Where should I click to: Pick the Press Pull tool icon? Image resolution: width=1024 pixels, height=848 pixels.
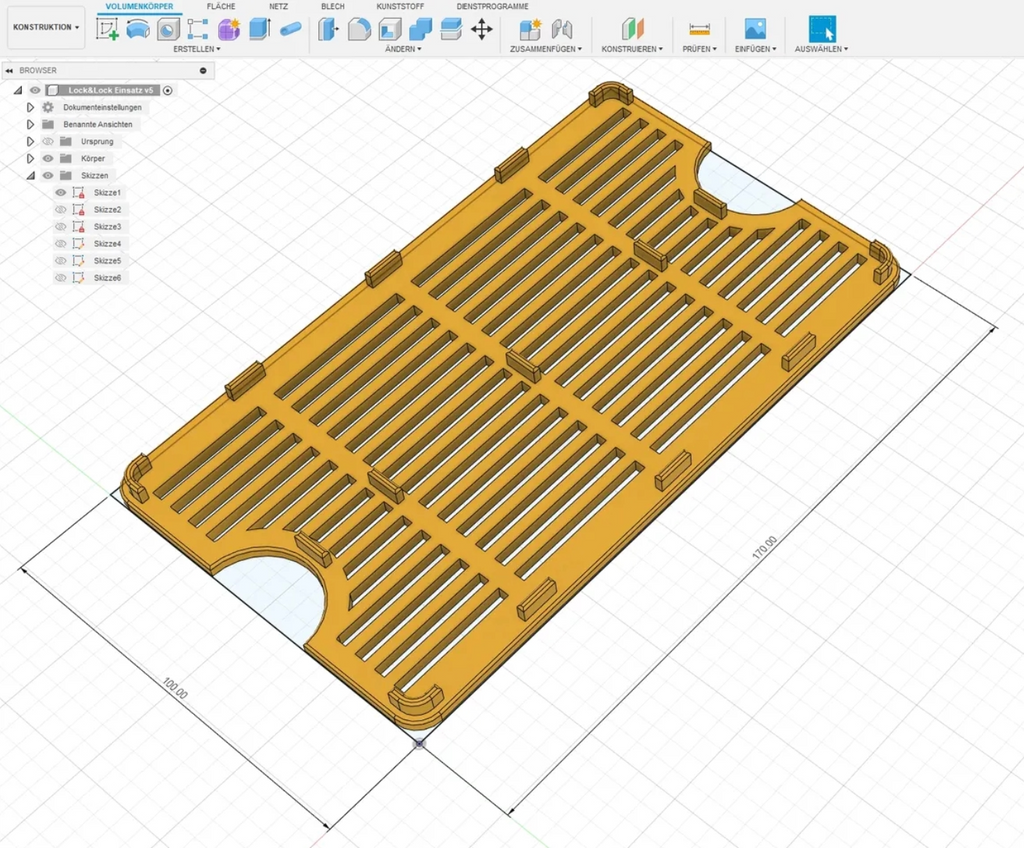(328, 29)
